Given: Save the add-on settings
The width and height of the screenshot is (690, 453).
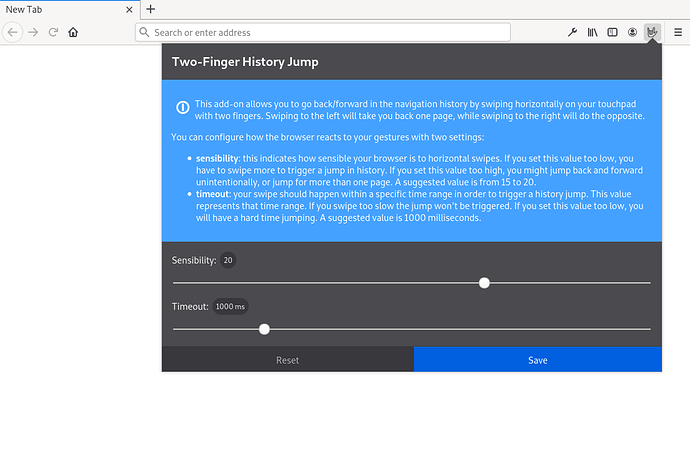Looking at the screenshot, I should [538, 360].
